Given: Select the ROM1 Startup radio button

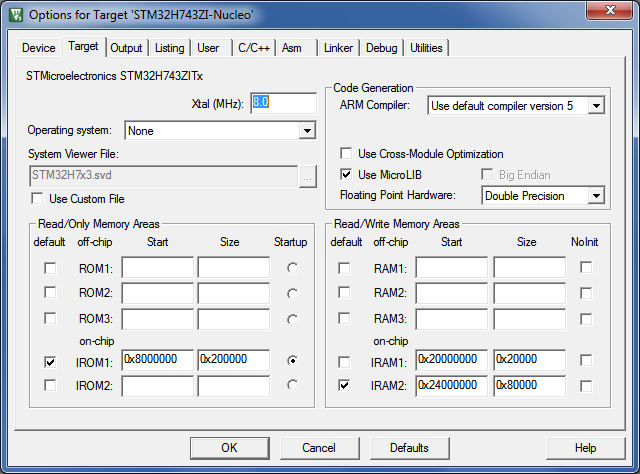Looking at the screenshot, I should [x=292, y=268].
